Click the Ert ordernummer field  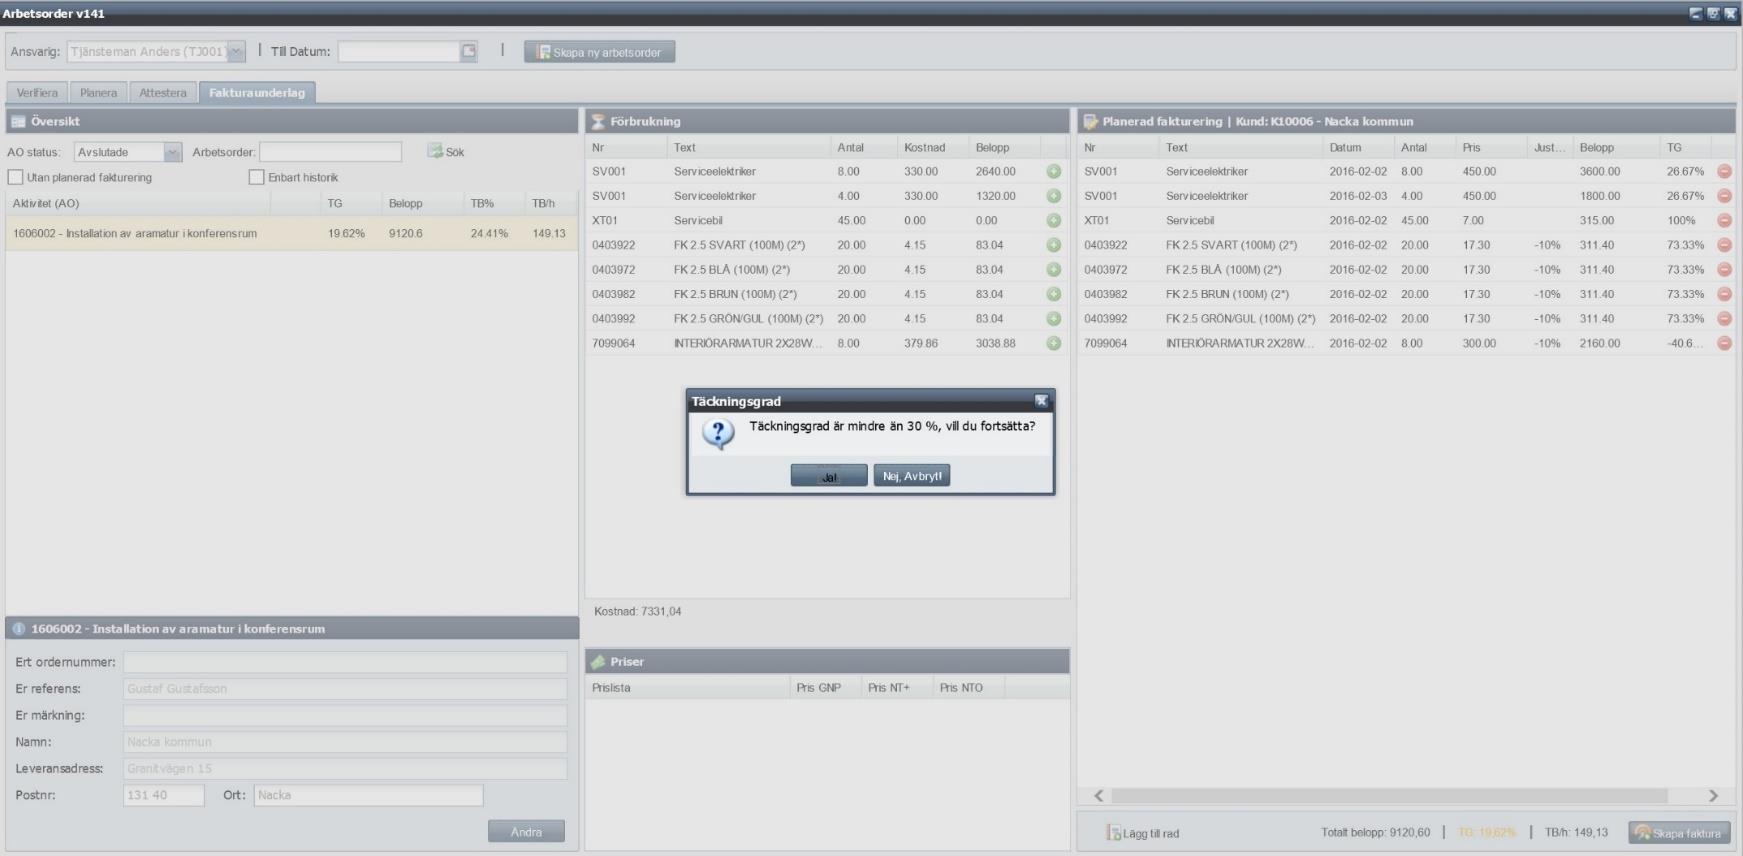click(x=345, y=662)
